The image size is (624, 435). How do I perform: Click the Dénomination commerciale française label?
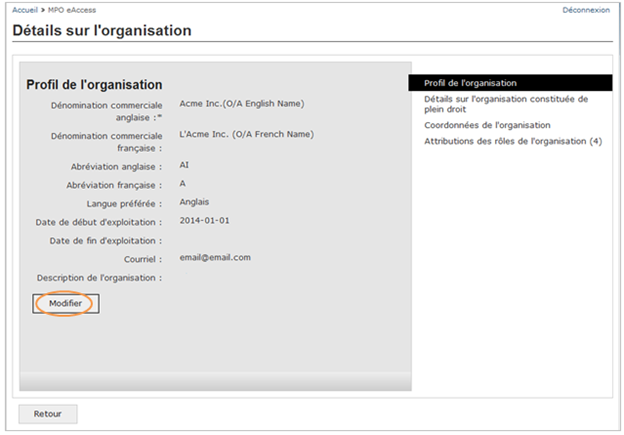coord(107,142)
